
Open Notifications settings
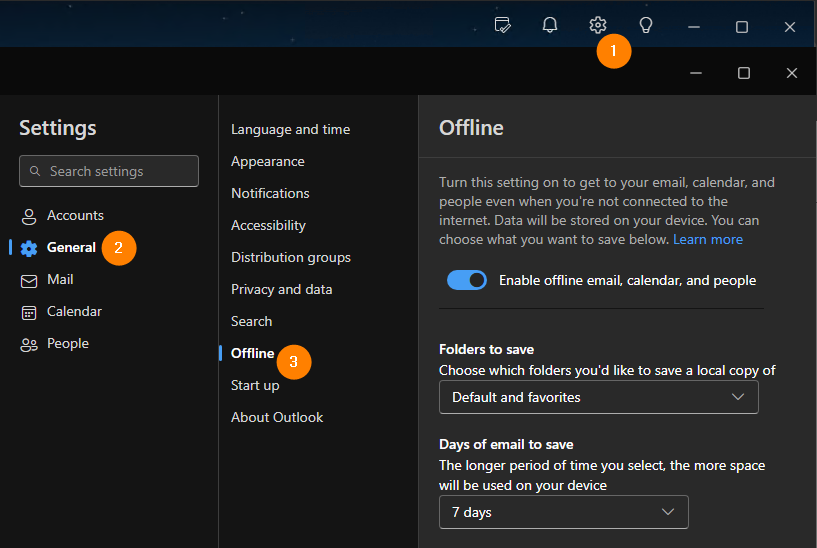coord(270,193)
